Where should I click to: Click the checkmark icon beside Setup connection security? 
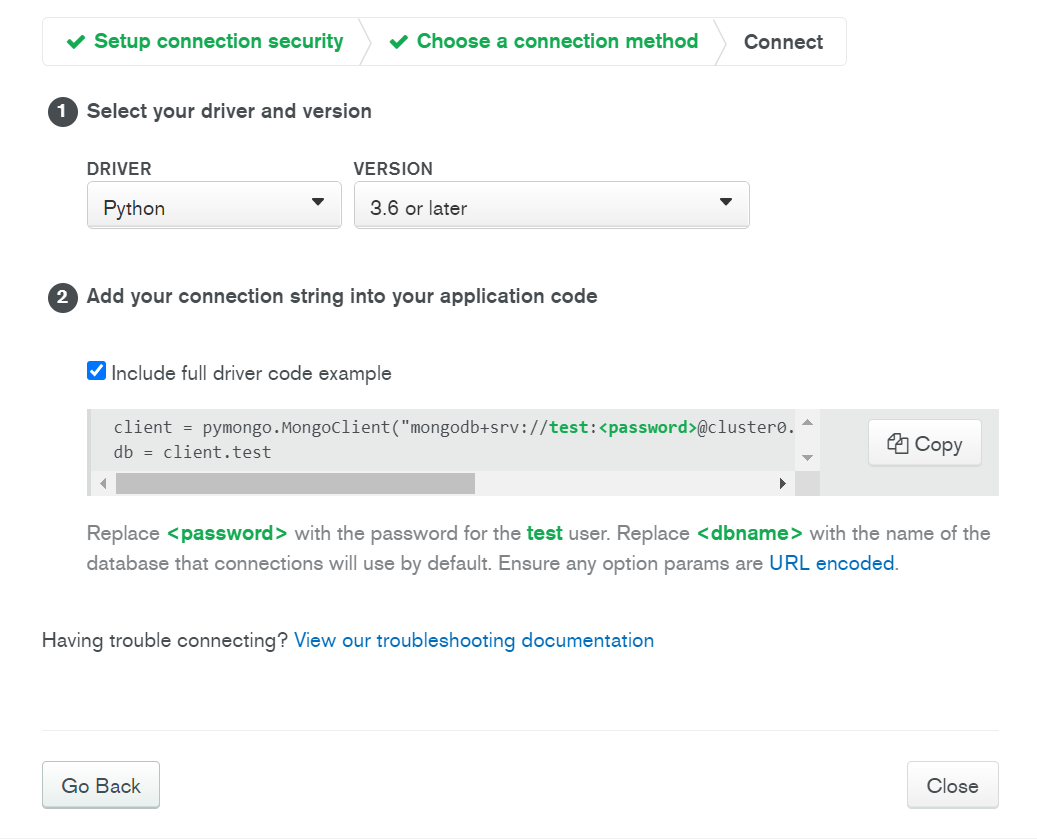click(x=75, y=42)
